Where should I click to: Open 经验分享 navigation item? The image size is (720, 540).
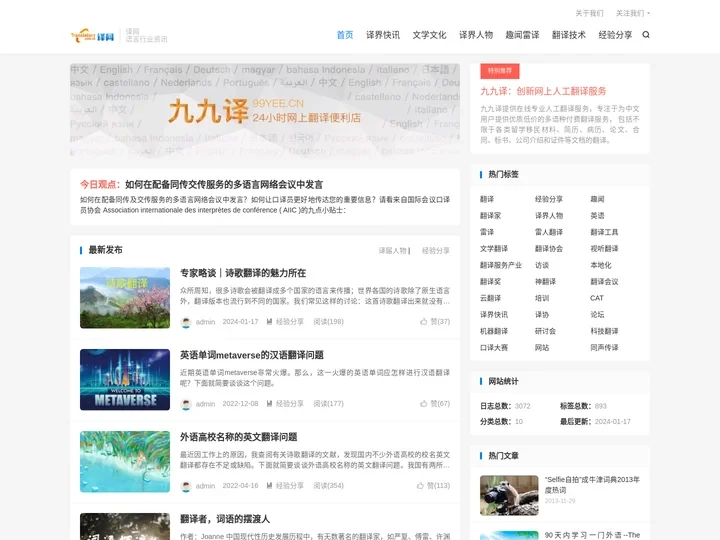pyautogui.click(x=615, y=35)
